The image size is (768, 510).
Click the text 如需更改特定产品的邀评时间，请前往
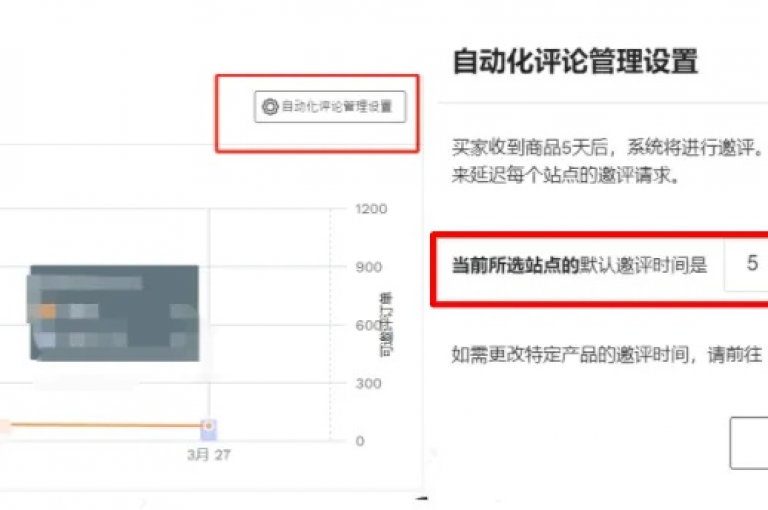(x=607, y=354)
